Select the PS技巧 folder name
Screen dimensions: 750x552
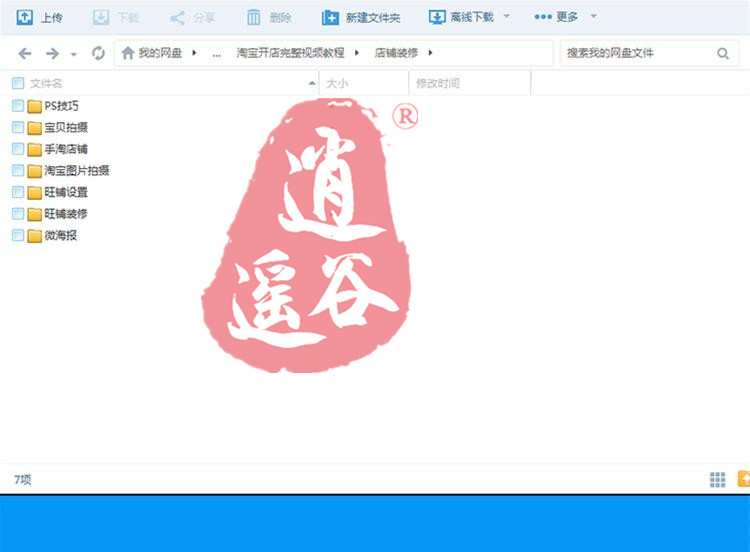61,106
